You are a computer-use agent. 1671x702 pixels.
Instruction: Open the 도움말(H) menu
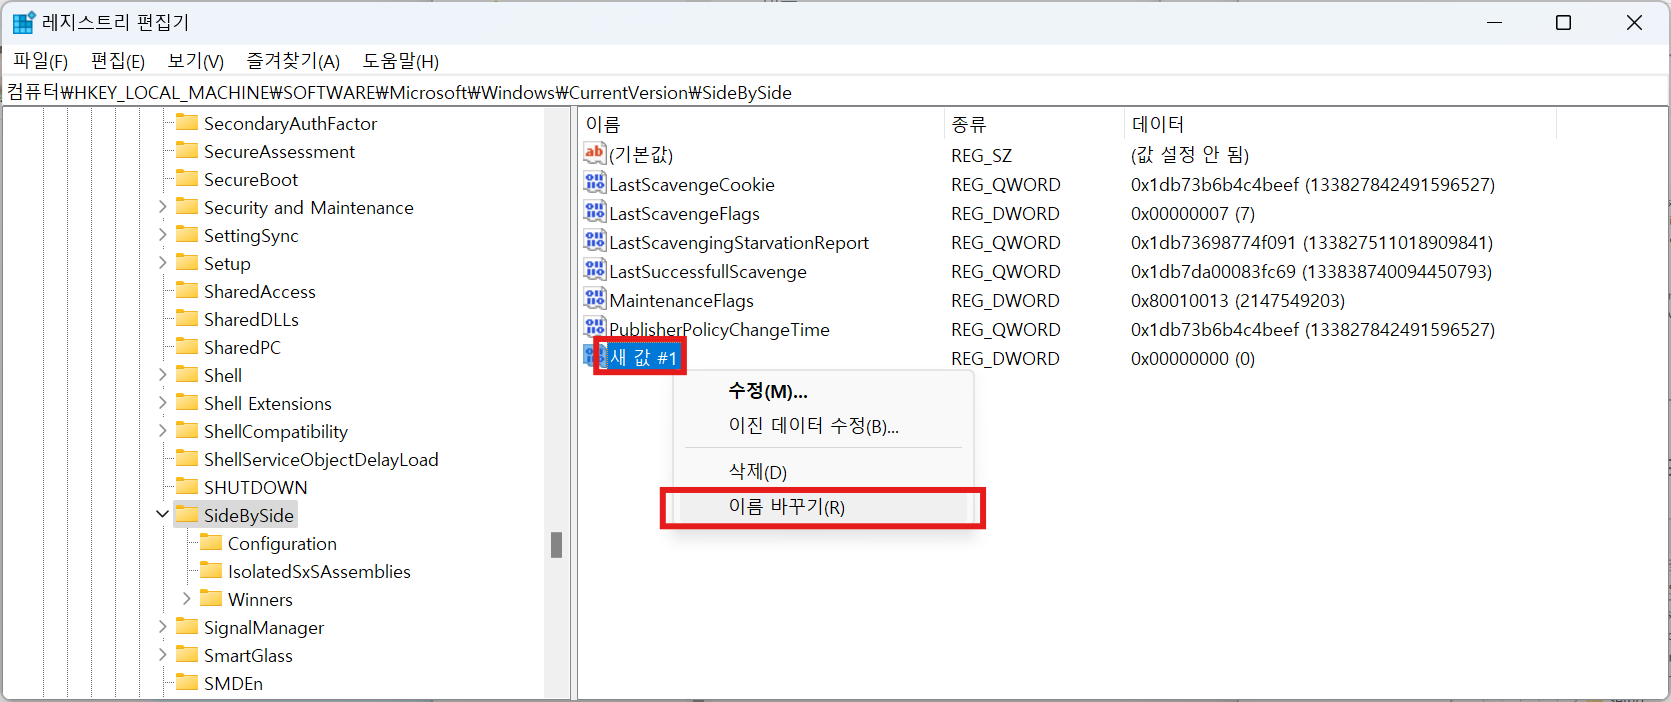click(401, 61)
